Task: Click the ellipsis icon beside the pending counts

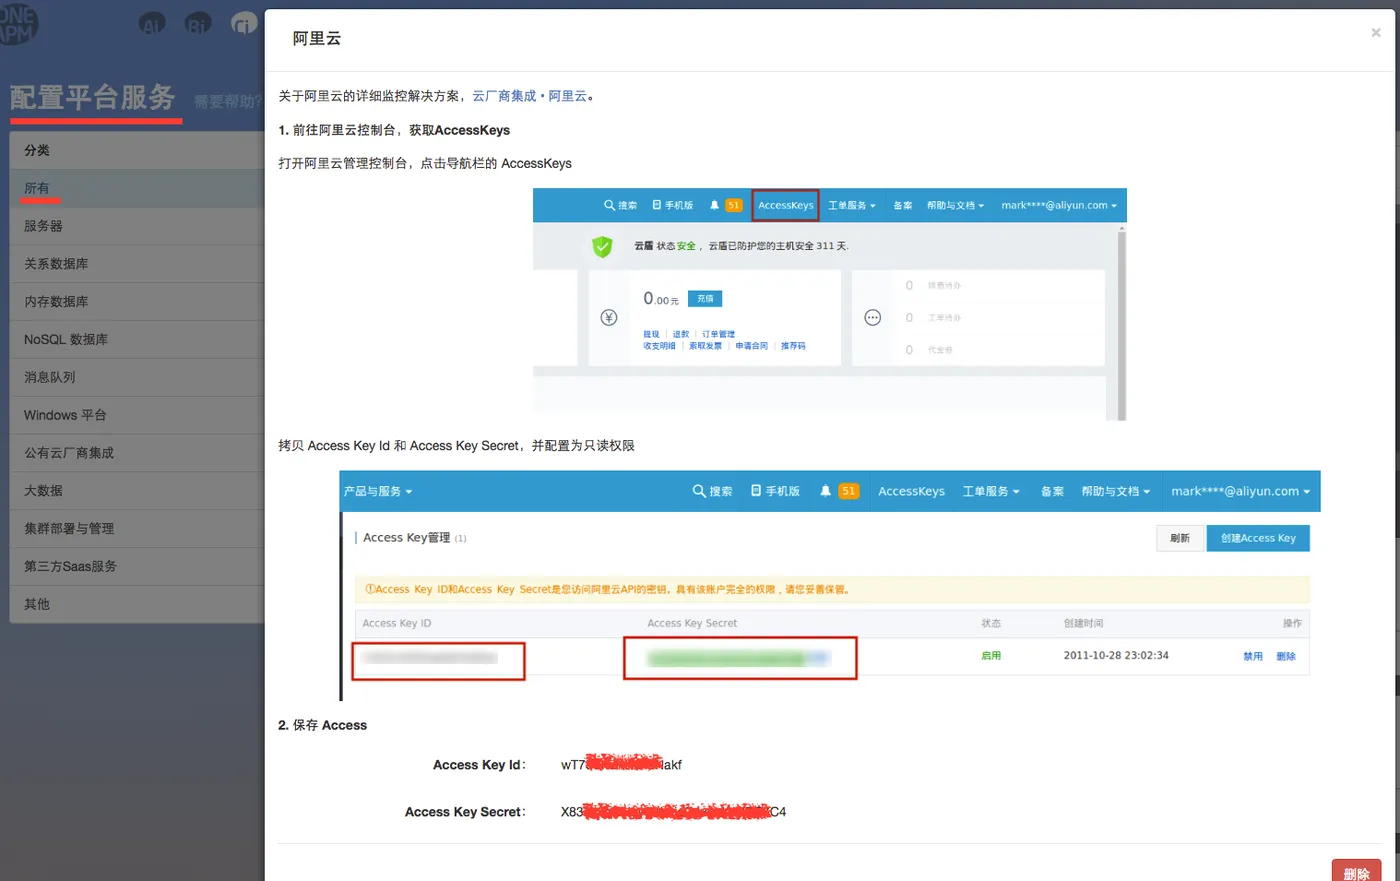Action: point(873,318)
